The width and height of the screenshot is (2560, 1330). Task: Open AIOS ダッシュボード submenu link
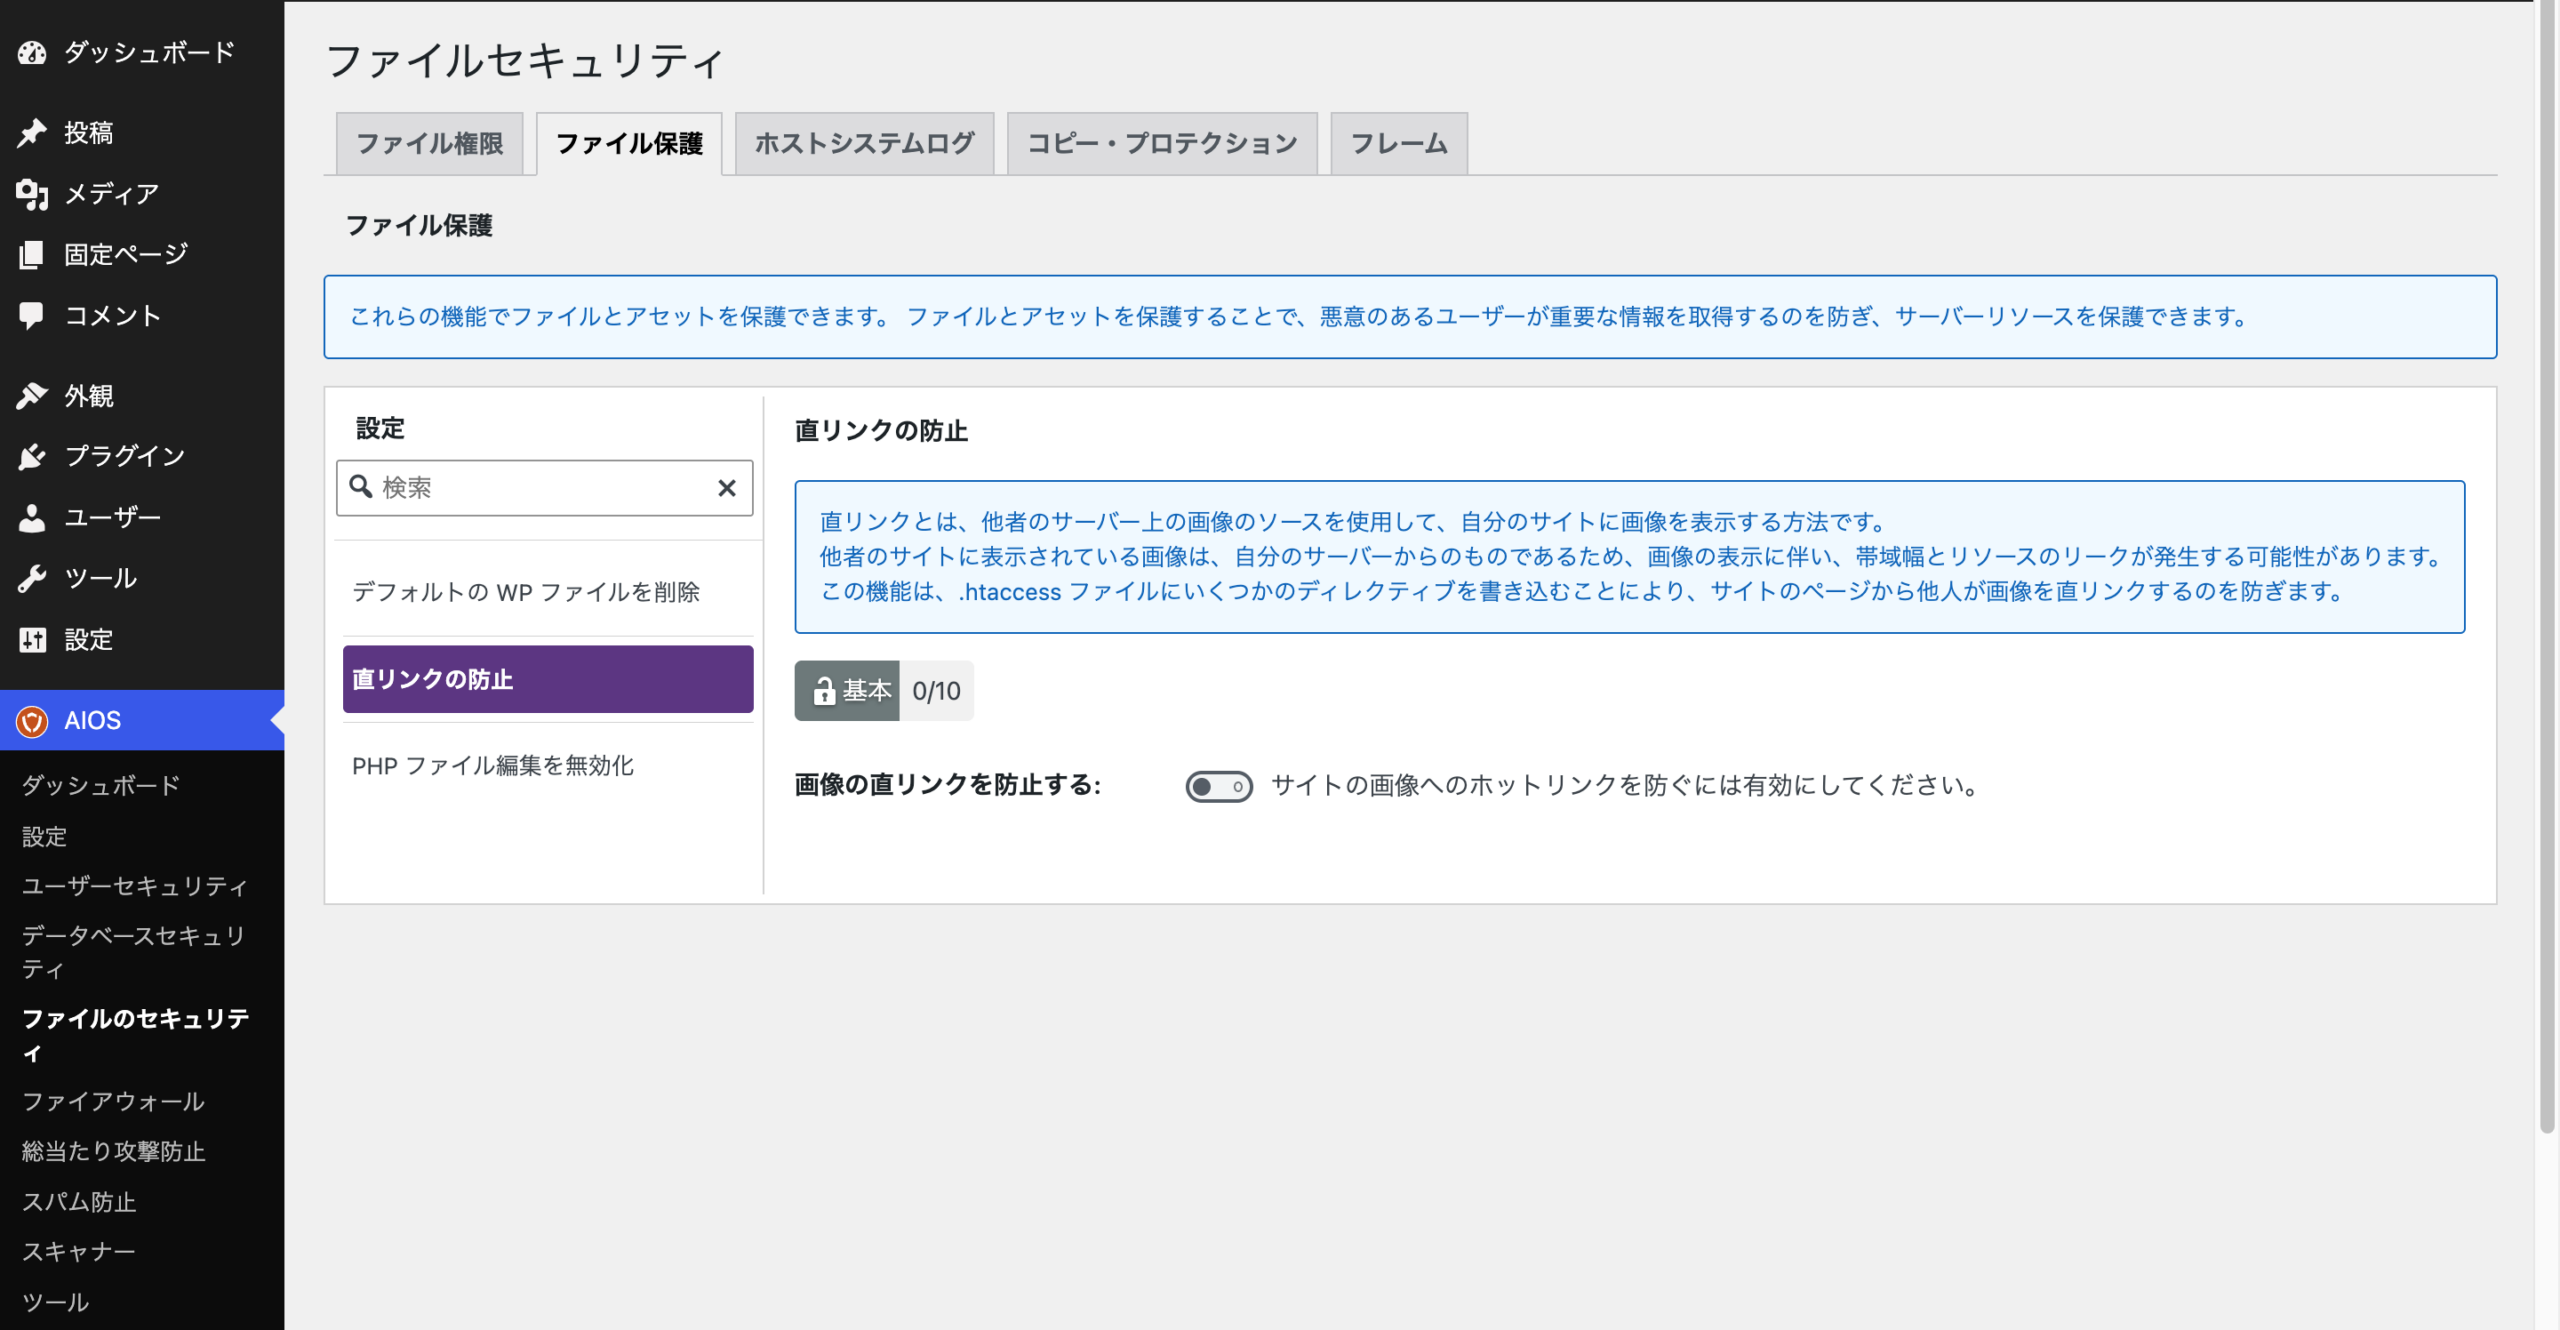point(101,786)
